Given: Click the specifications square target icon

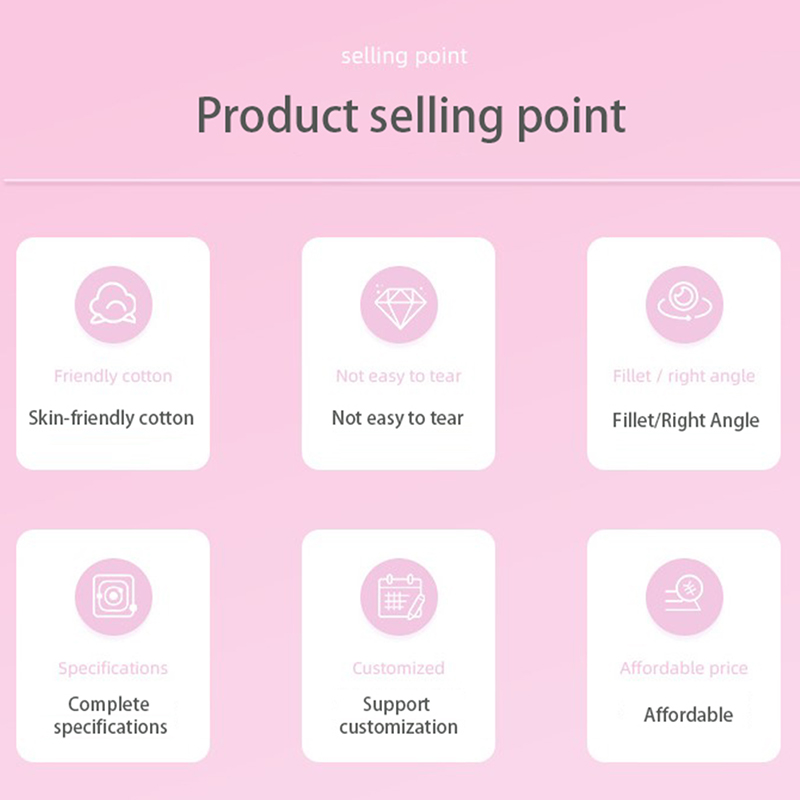Looking at the screenshot, I should click(x=113, y=597).
